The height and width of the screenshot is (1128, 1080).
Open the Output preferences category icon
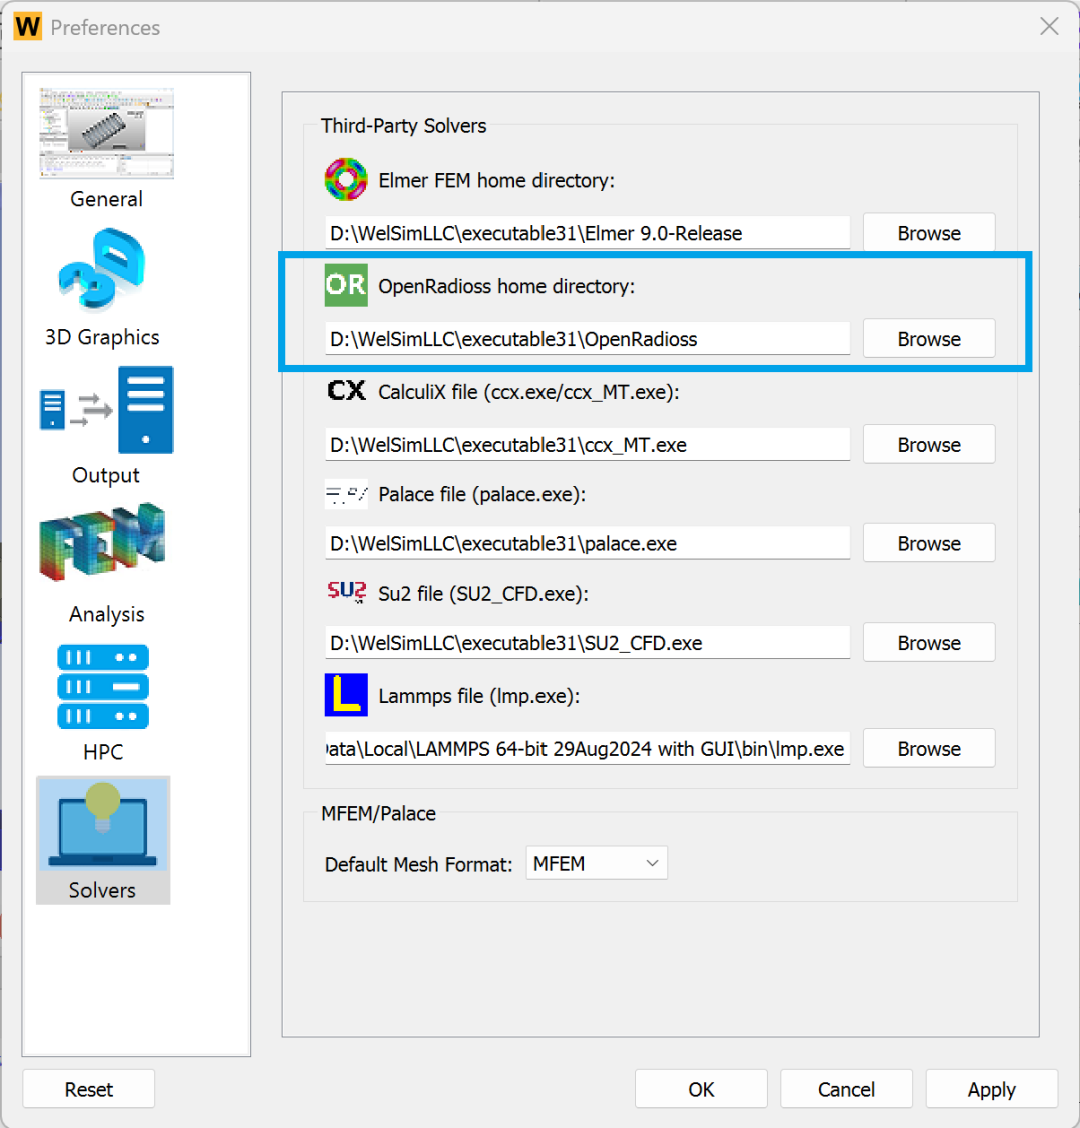click(x=106, y=410)
